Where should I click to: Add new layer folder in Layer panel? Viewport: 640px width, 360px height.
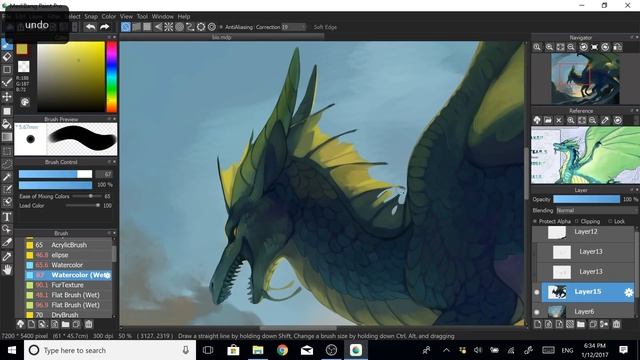click(x=581, y=324)
